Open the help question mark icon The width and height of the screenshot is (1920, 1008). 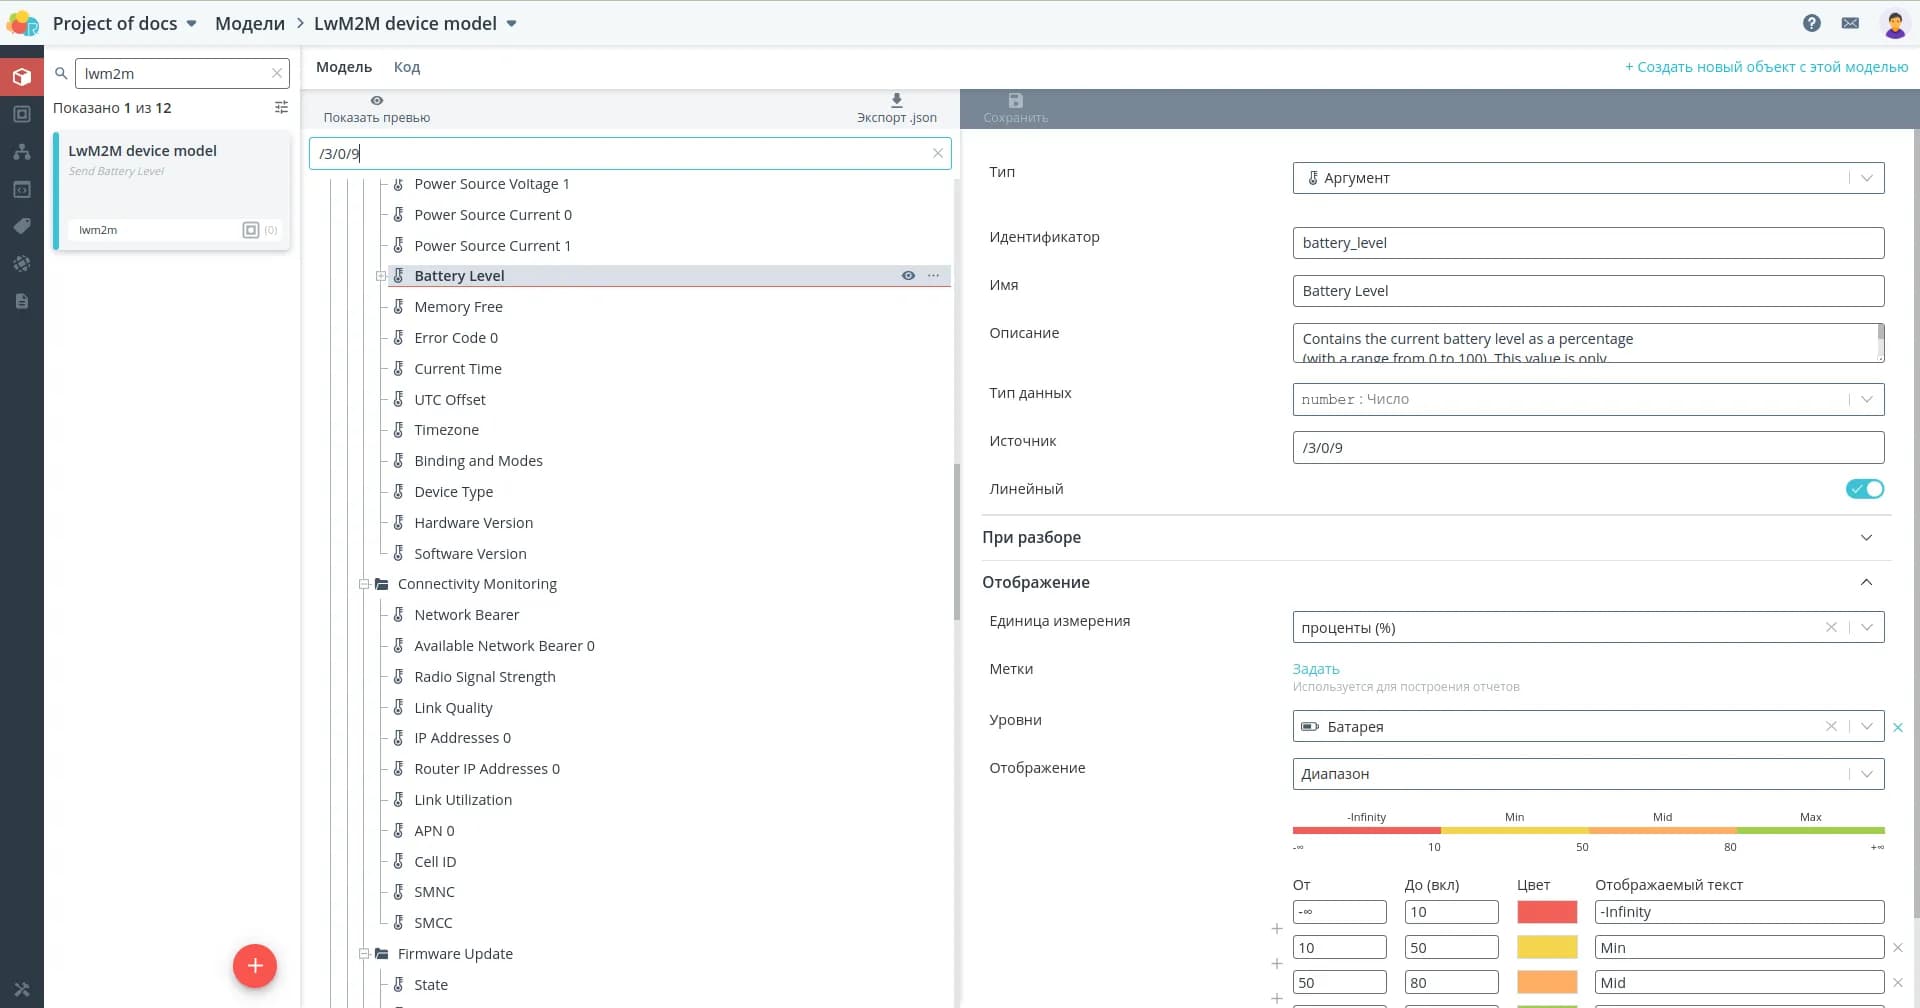1811,23
